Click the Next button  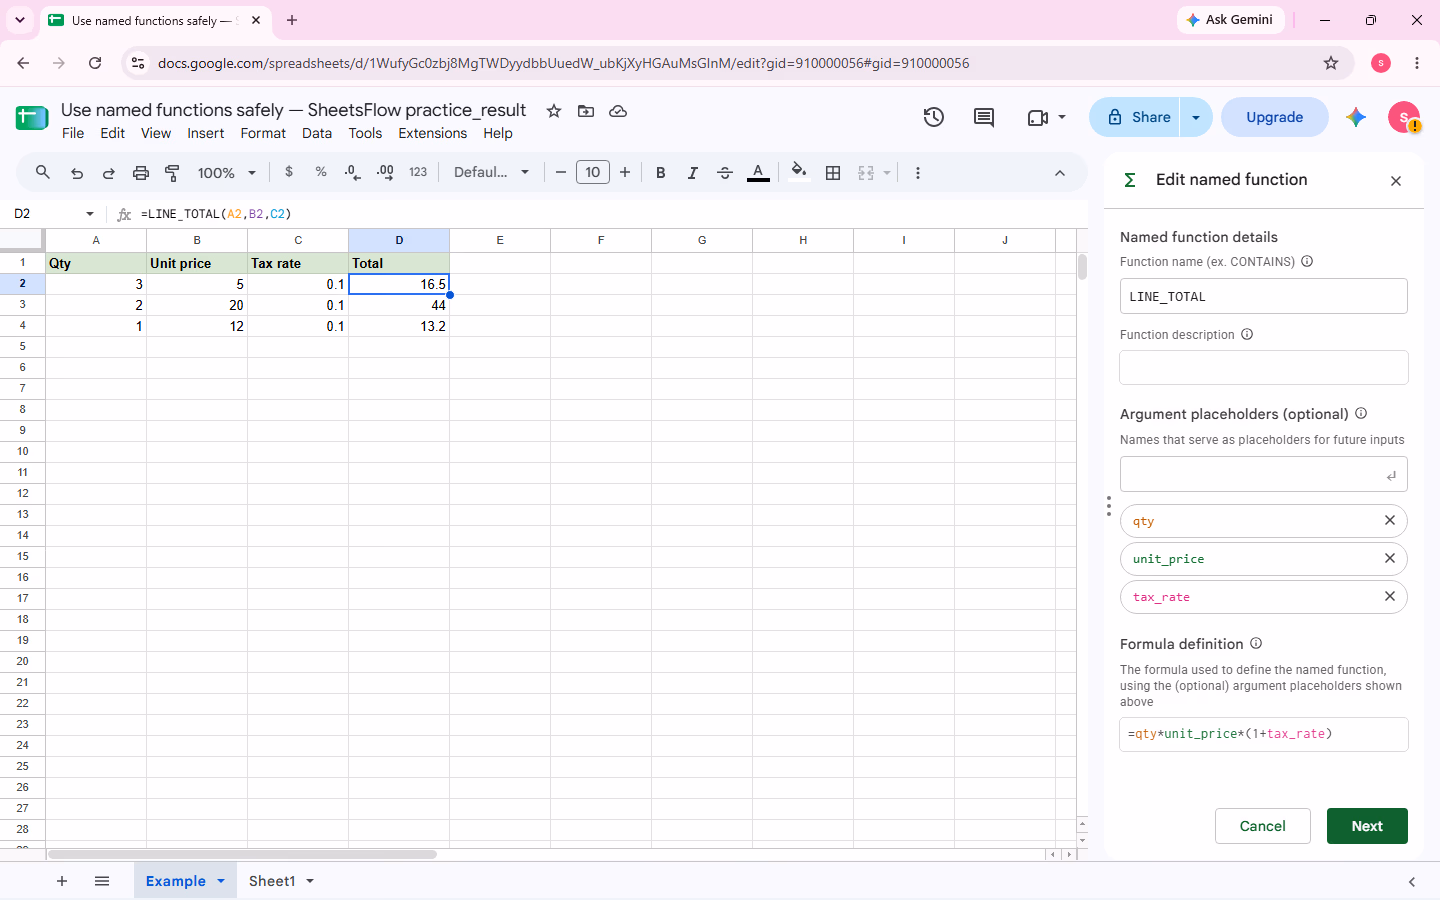pyautogui.click(x=1367, y=826)
